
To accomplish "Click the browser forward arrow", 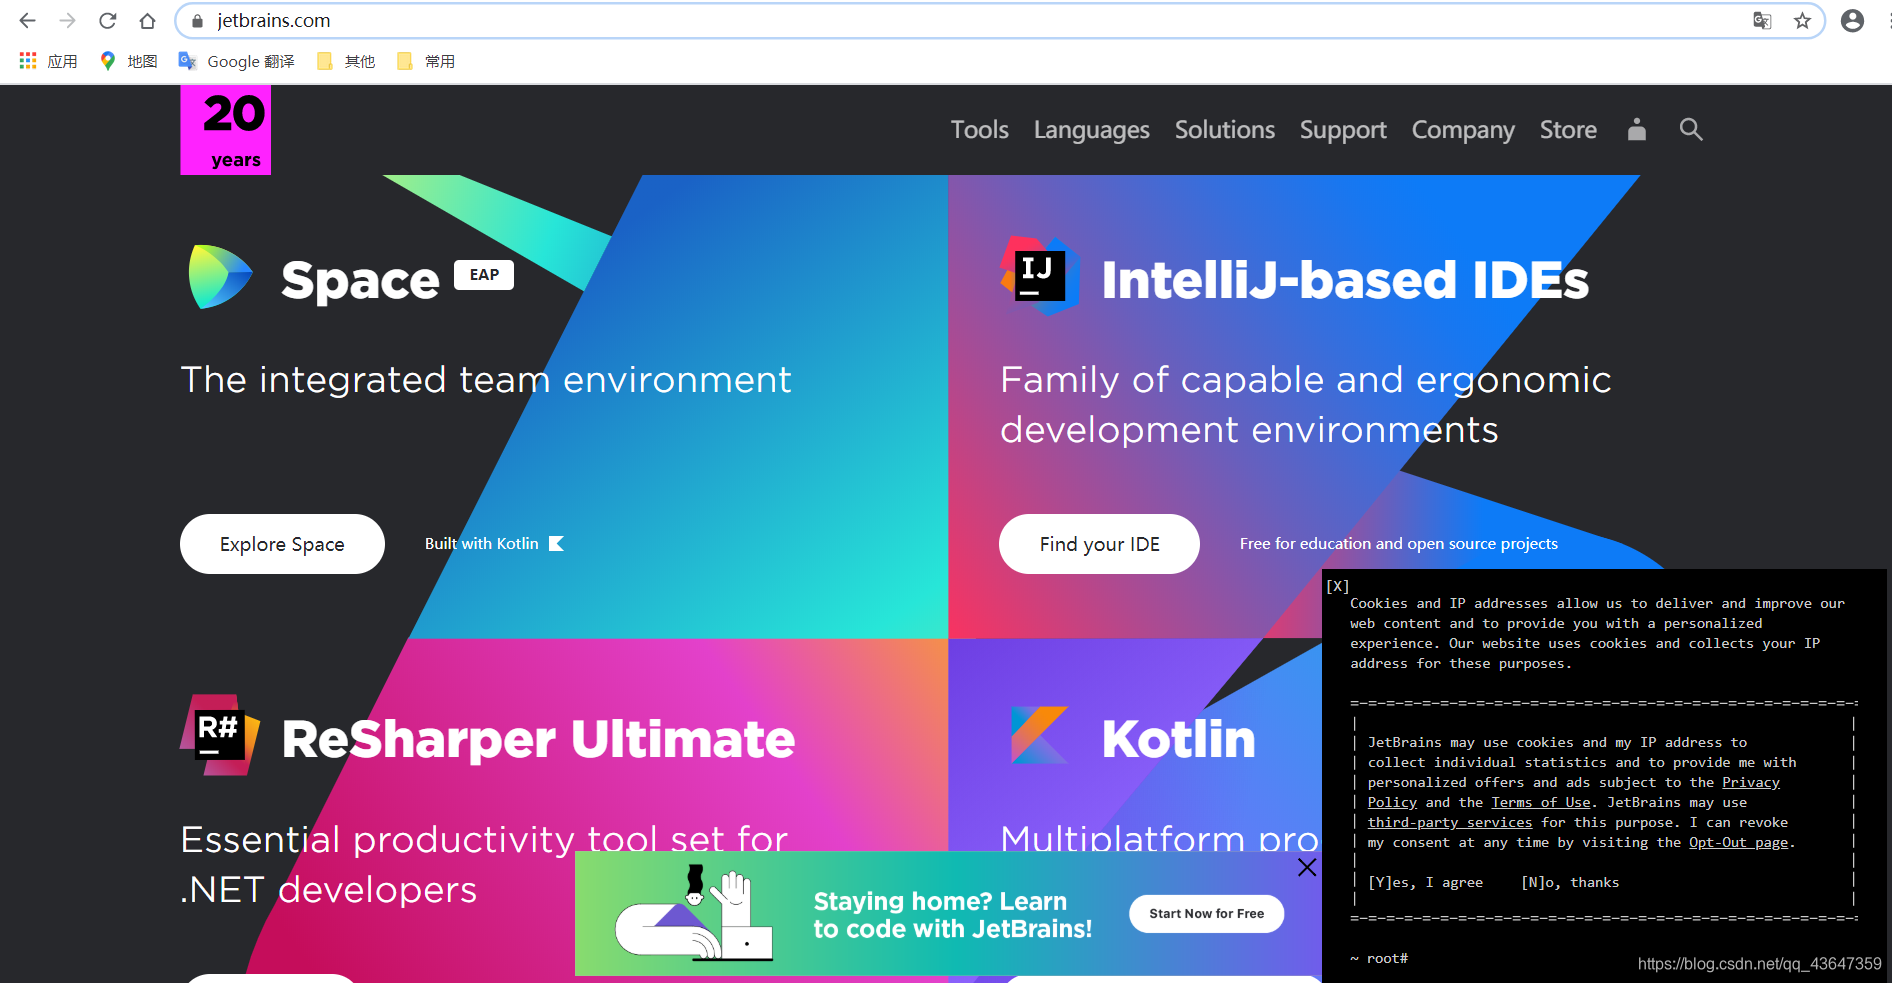I will 67,21.
